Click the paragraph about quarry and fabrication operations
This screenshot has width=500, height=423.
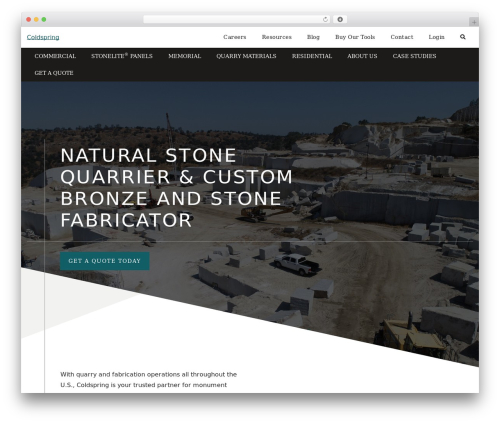[x=149, y=380]
